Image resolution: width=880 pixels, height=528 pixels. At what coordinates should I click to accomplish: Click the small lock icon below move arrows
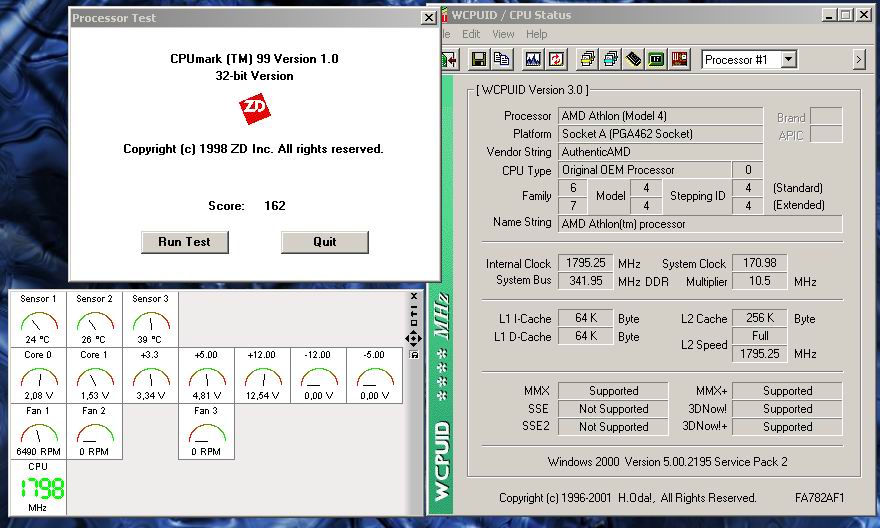click(414, 355)
